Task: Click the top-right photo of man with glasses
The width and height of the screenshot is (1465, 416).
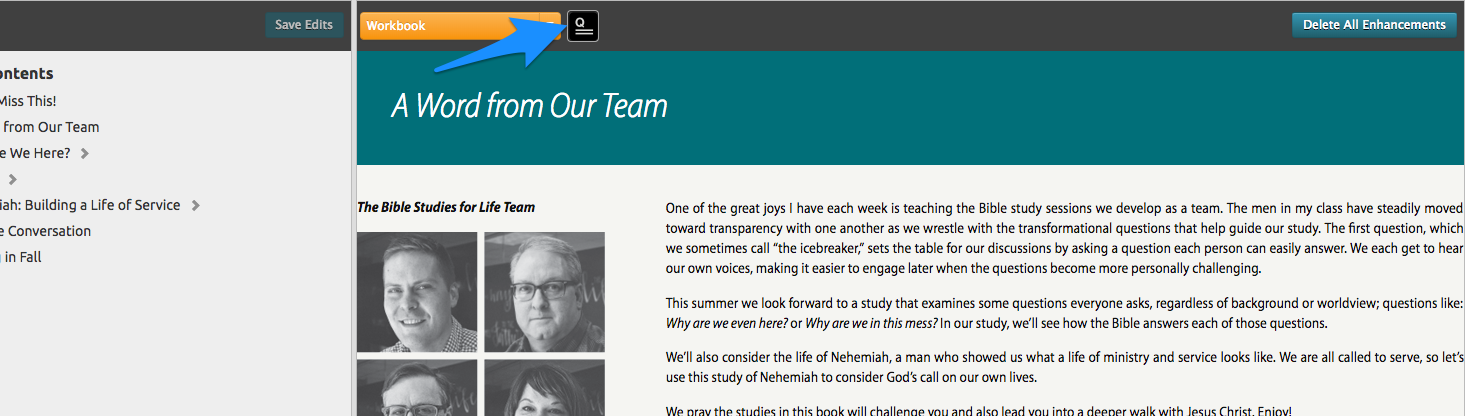Action: (x=544, y=292)
